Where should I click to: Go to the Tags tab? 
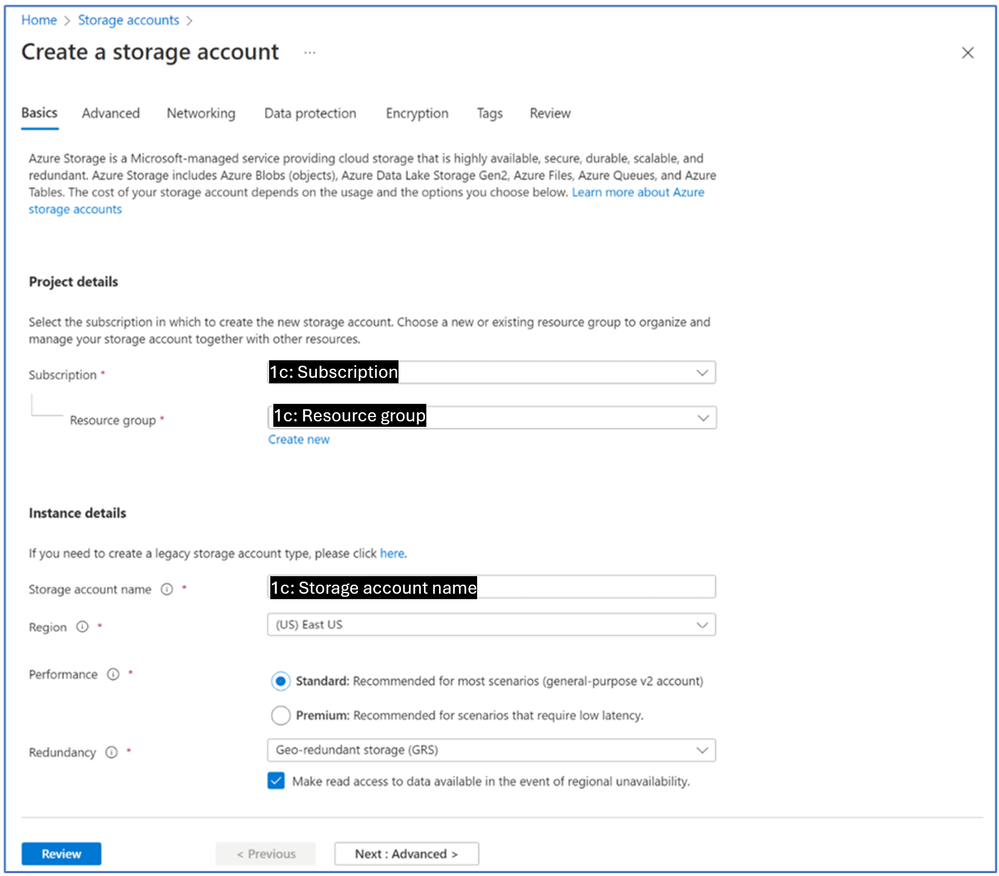point(489,113)
